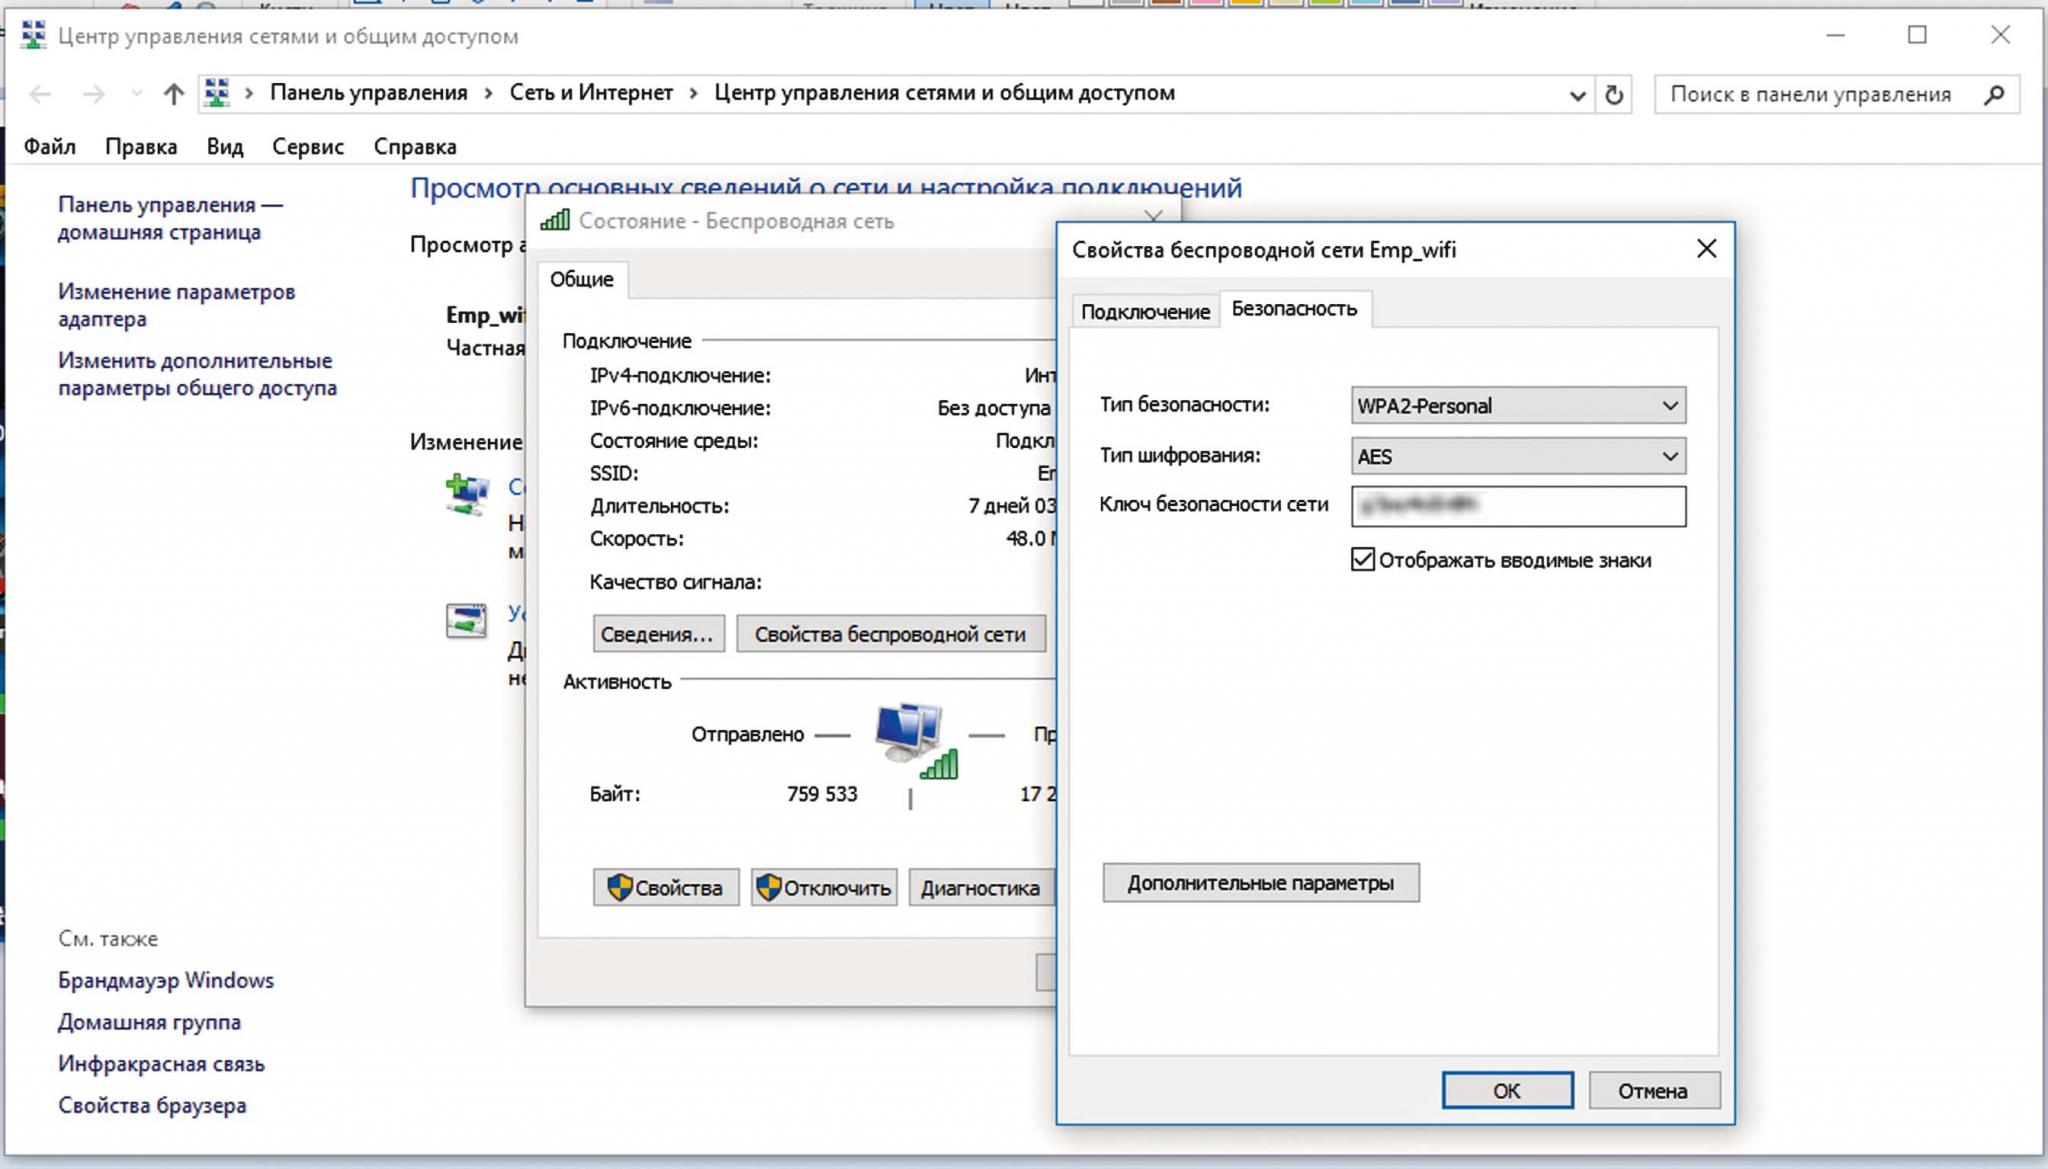
Task: Click the wireless signal icon in status title
Action: click(x=555, y=221)
